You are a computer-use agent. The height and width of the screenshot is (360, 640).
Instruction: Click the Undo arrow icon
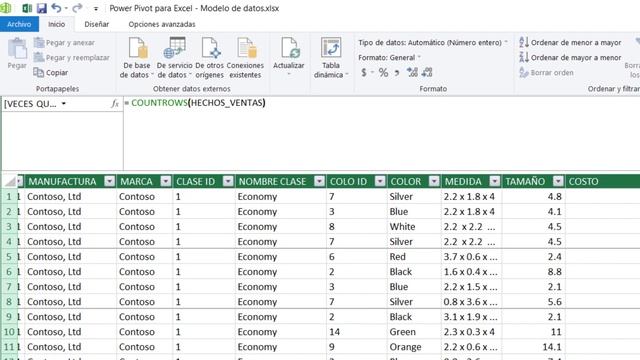(56, 8)
